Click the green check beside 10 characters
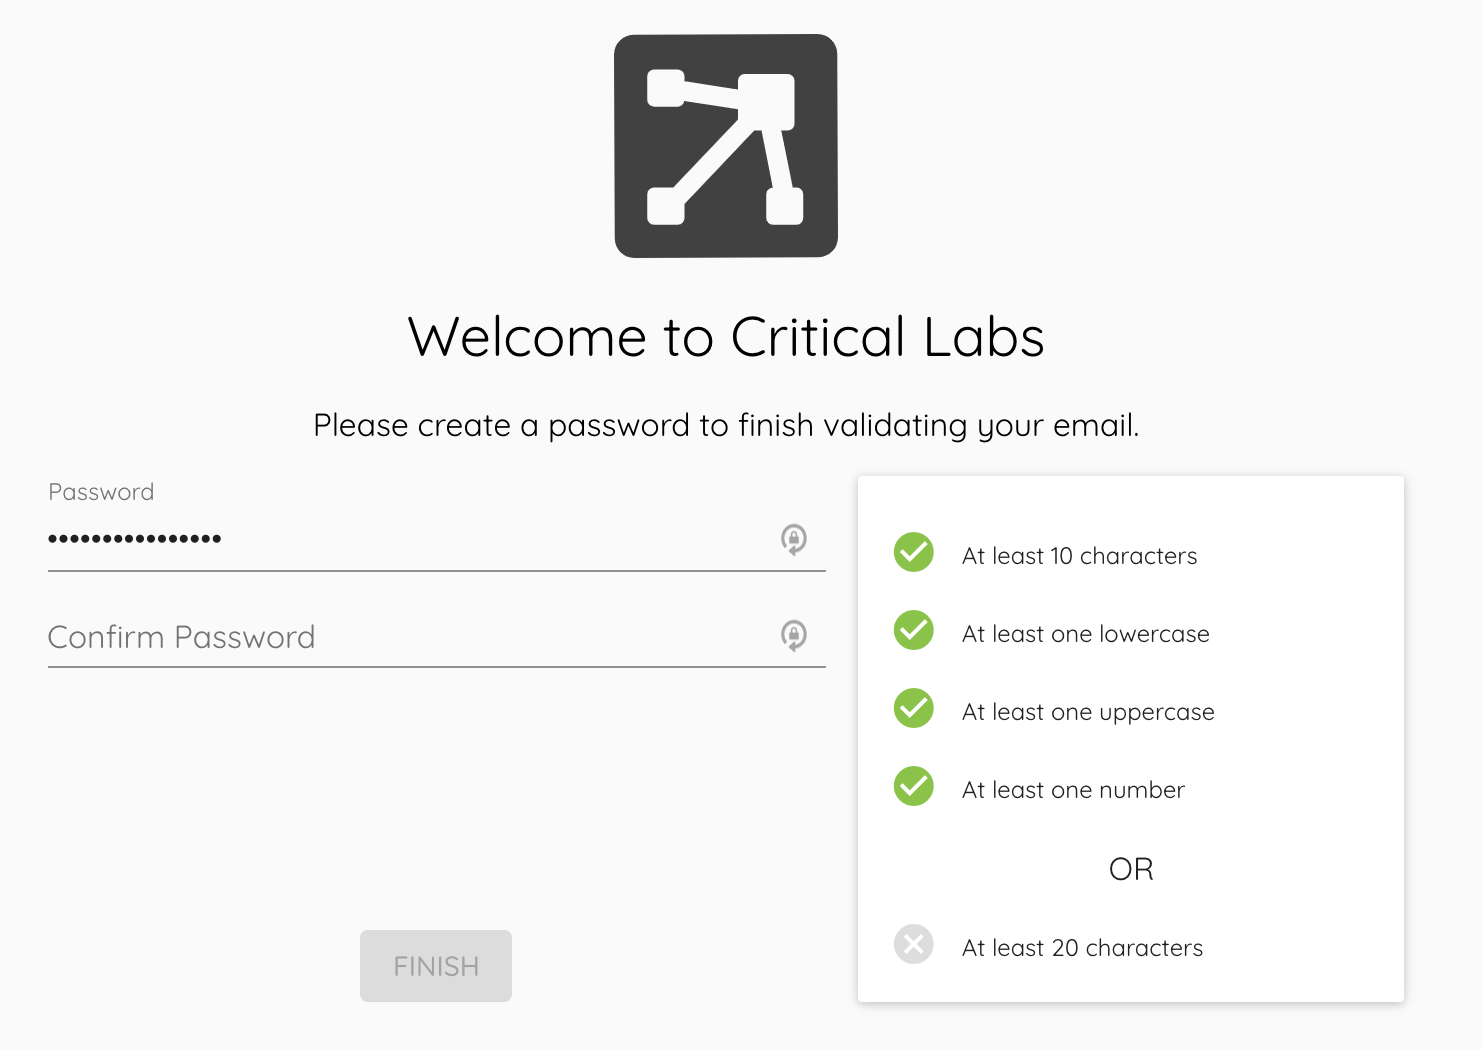The width and height of the screenshot is (1482, 1050). [x=914, y=552]
